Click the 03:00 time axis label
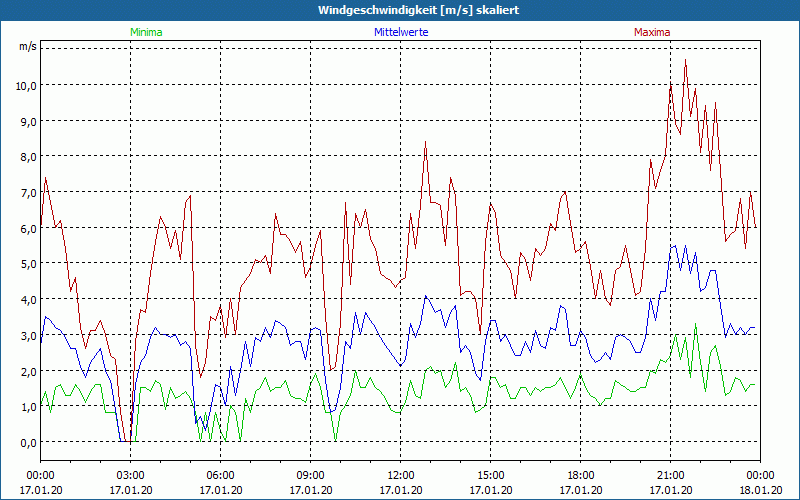Image resolution: width=800 pixels, height=500 pixels. click(x=131, y=476)
